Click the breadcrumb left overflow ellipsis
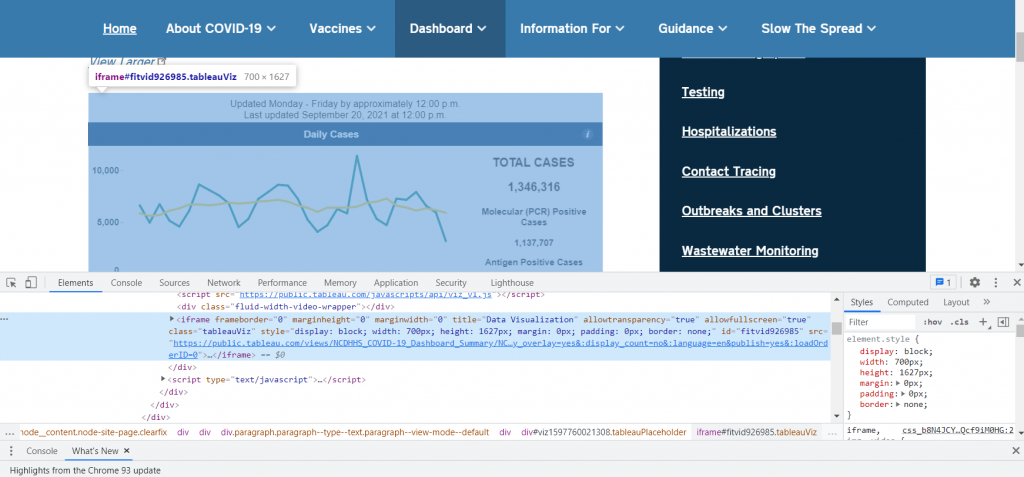Screen dimensions: 1024x477 point(9,433)
